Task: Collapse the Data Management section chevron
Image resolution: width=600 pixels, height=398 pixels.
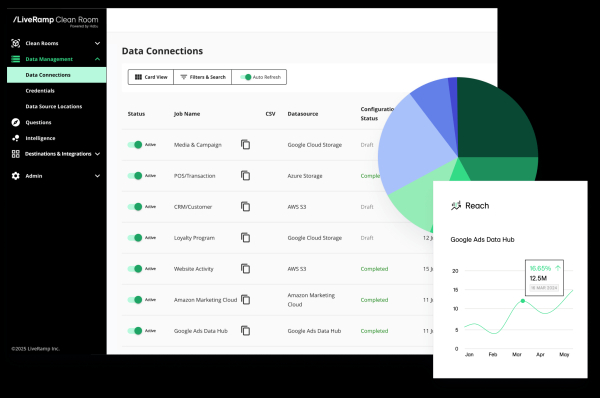Action: click(98, 59)
